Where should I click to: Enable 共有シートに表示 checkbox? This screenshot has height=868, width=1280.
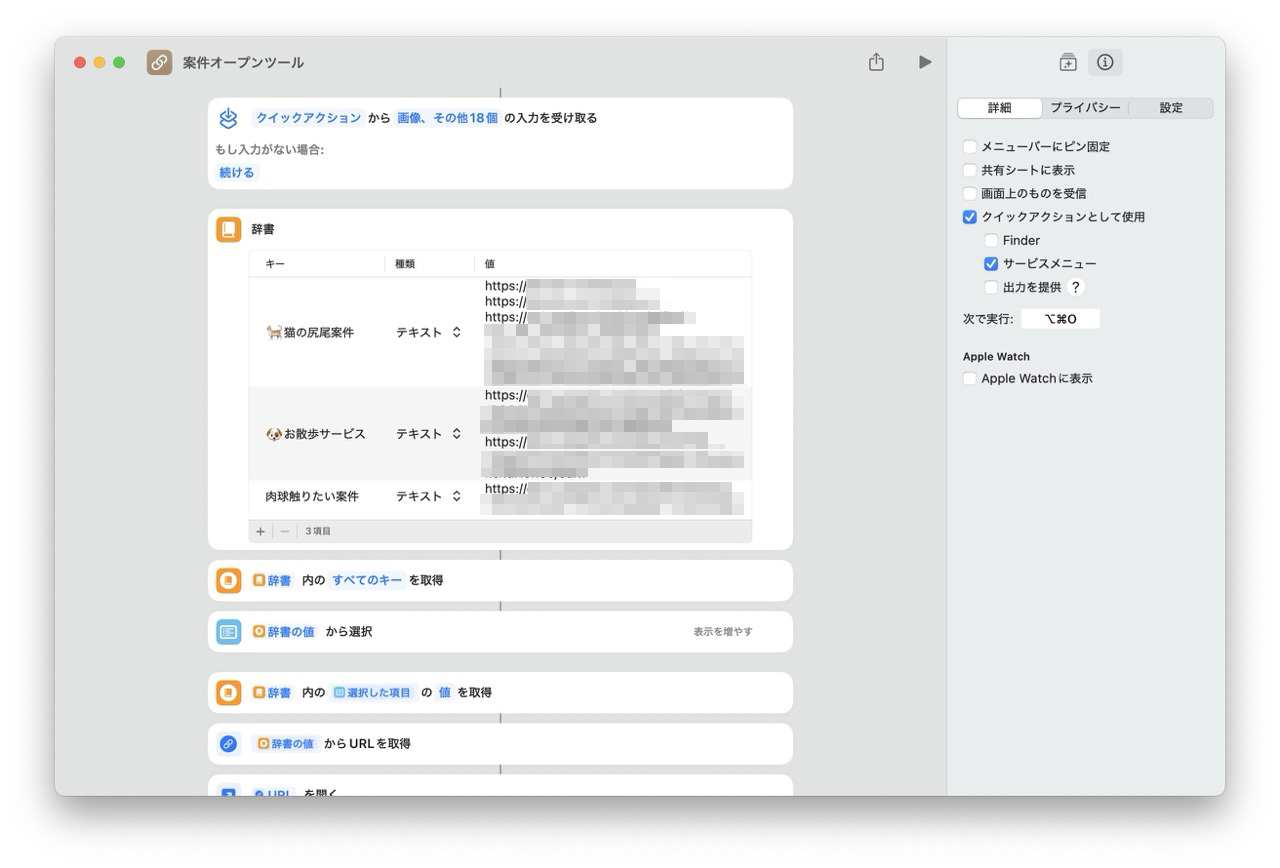[x=969, y=170]
